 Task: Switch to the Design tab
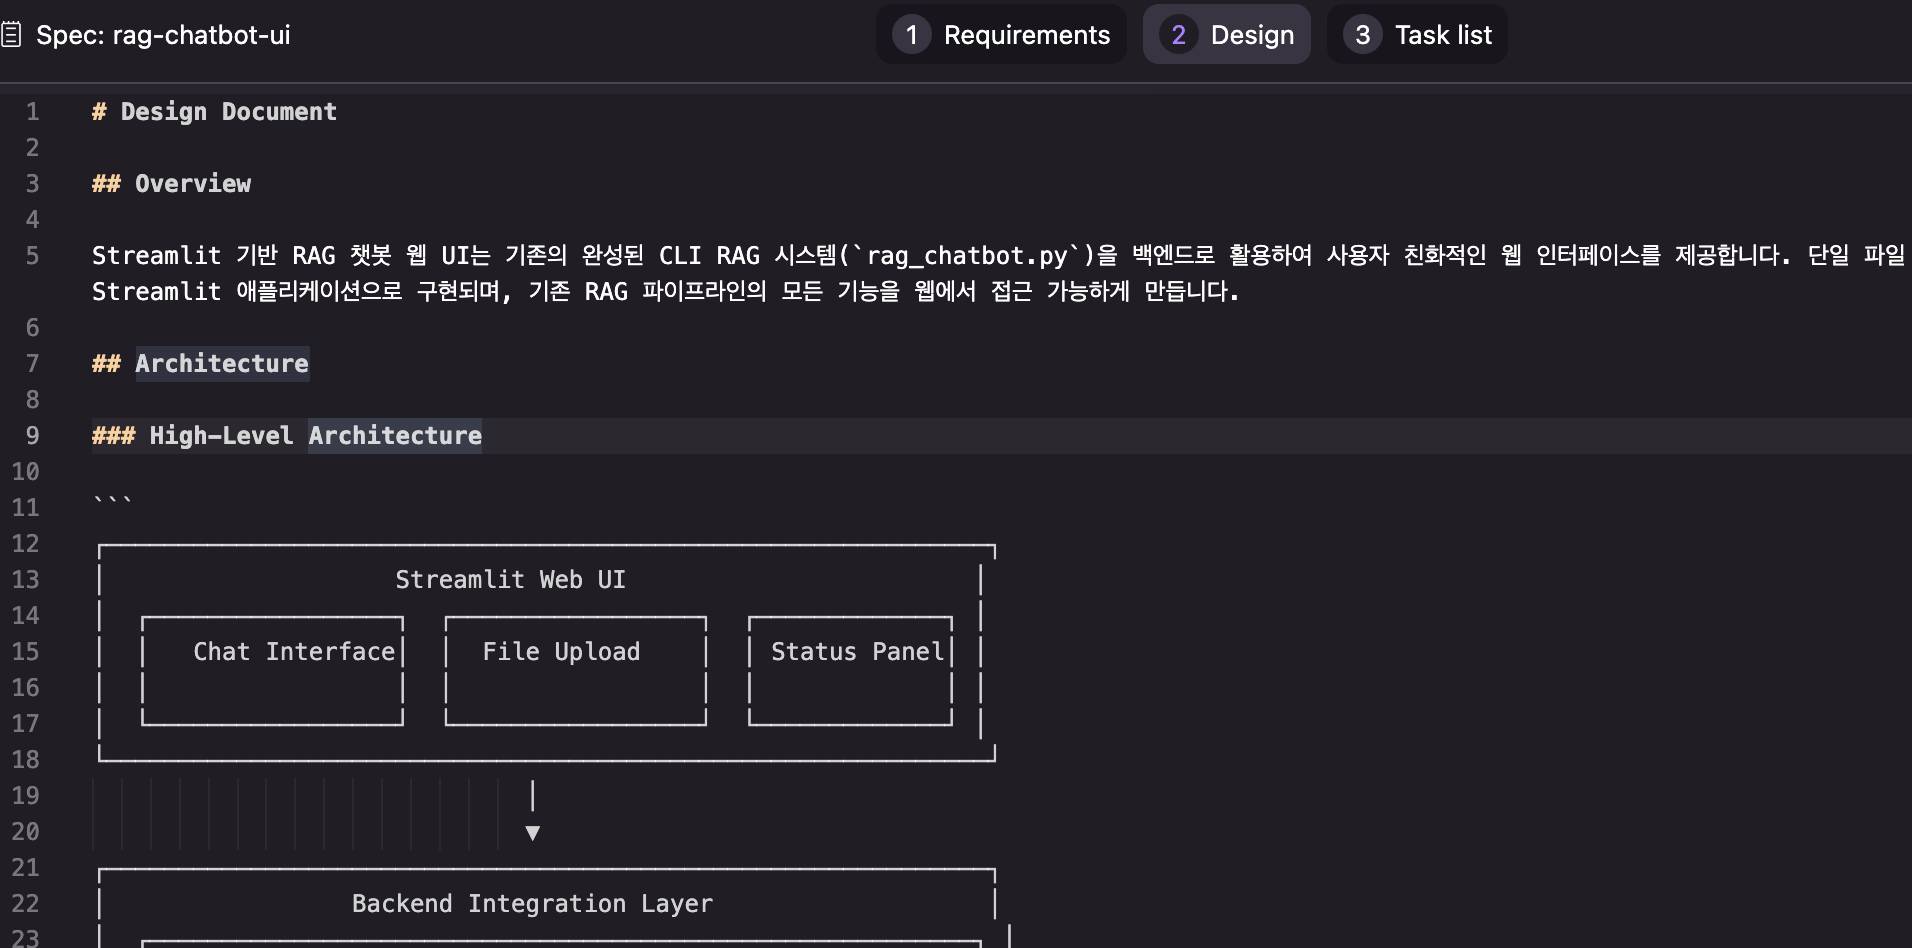[1226, 34]
